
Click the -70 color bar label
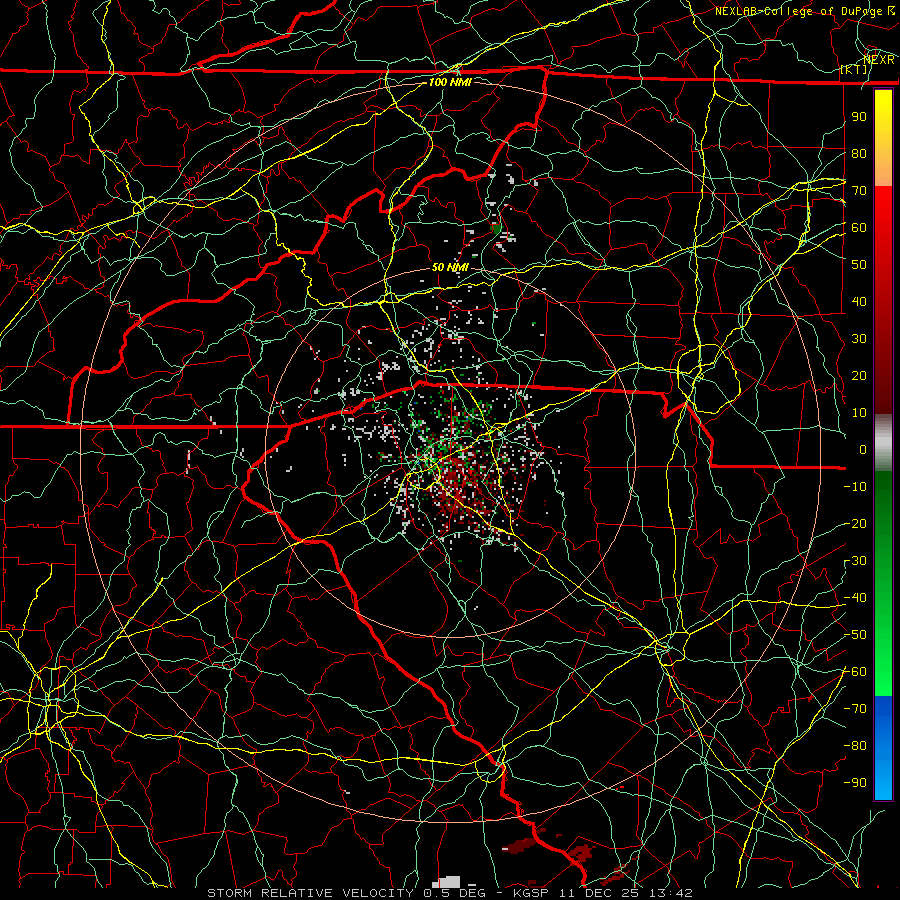pos(855,709)
